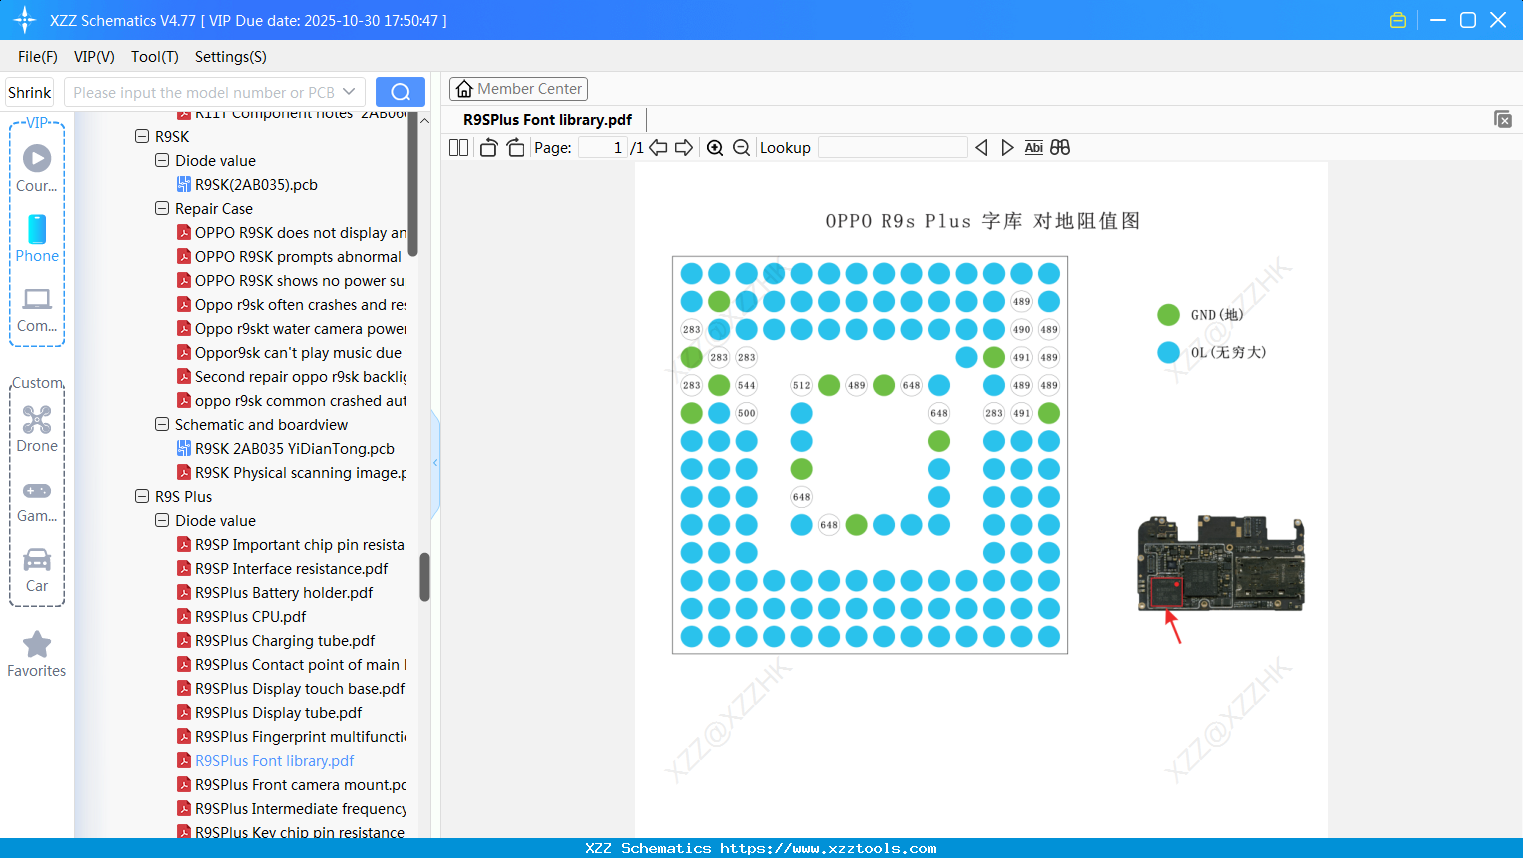Open R9SPlus Fingerprint multifunction file
Screen dimensions: 1523x858
300,736
